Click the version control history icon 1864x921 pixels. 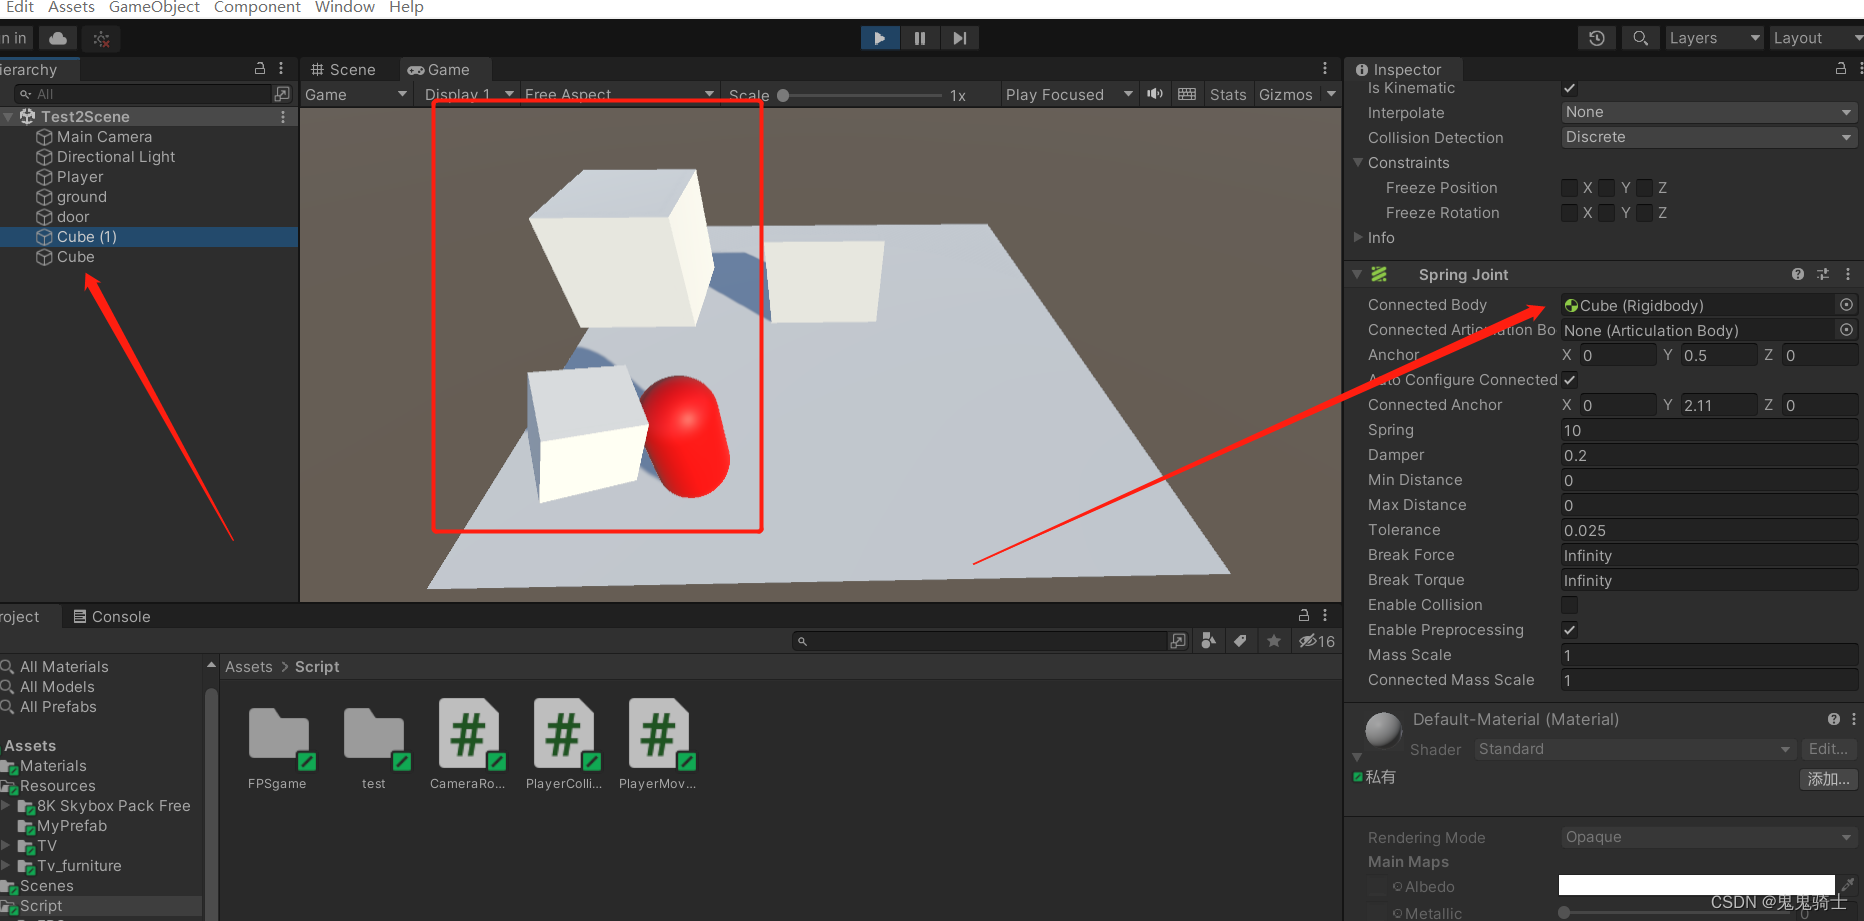(x=1596, y=37)
